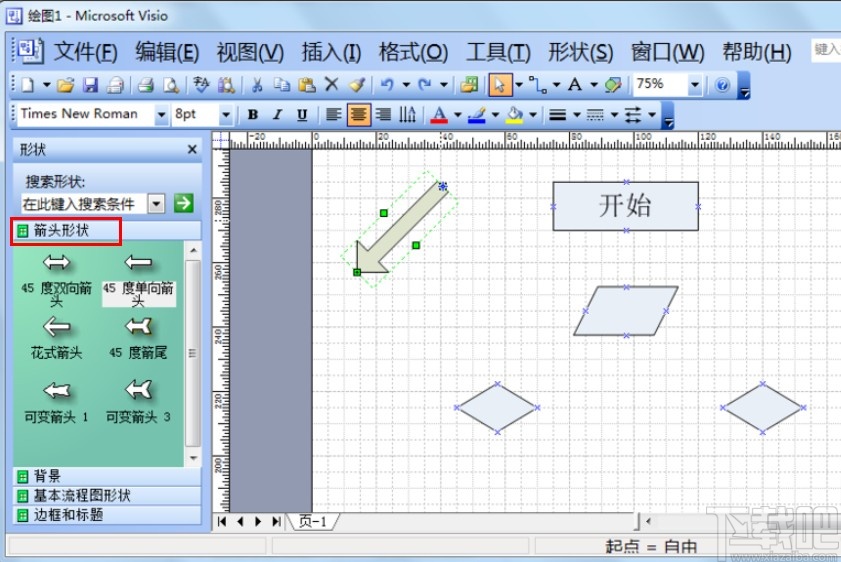This screenshot has height=562, width=841.
Task: Select the 可变箭头 3 shape
Action: click(x=138, y=401)
